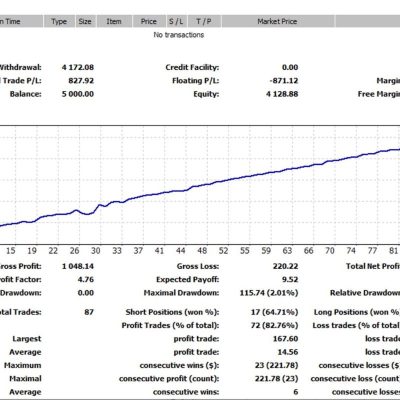Select the gross profit value 1 048.14

coord(78,266)
